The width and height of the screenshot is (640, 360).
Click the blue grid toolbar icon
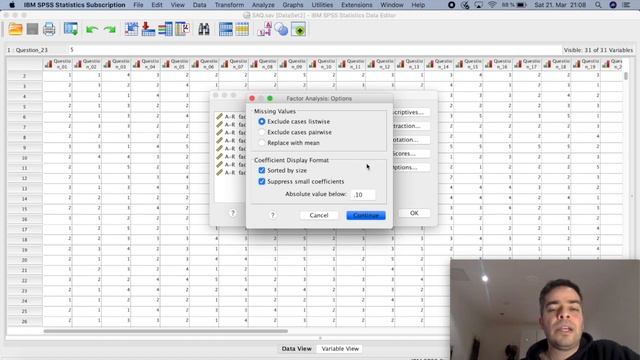click(x=226, y=29)
